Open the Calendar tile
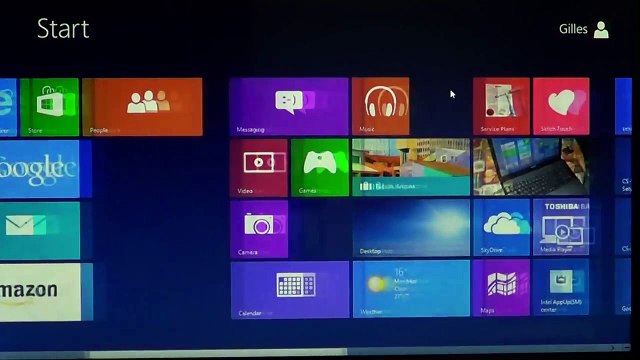The image size is (640, 360). pos(290,290)
